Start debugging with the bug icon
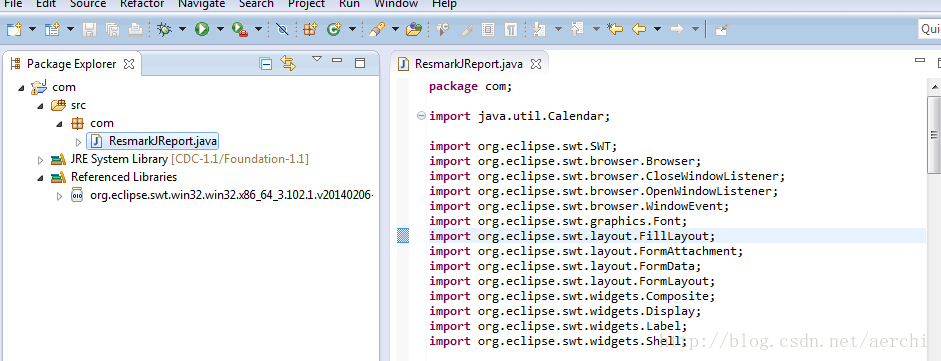This screenshot has width=941, height=361. click(x=164, y=29)
